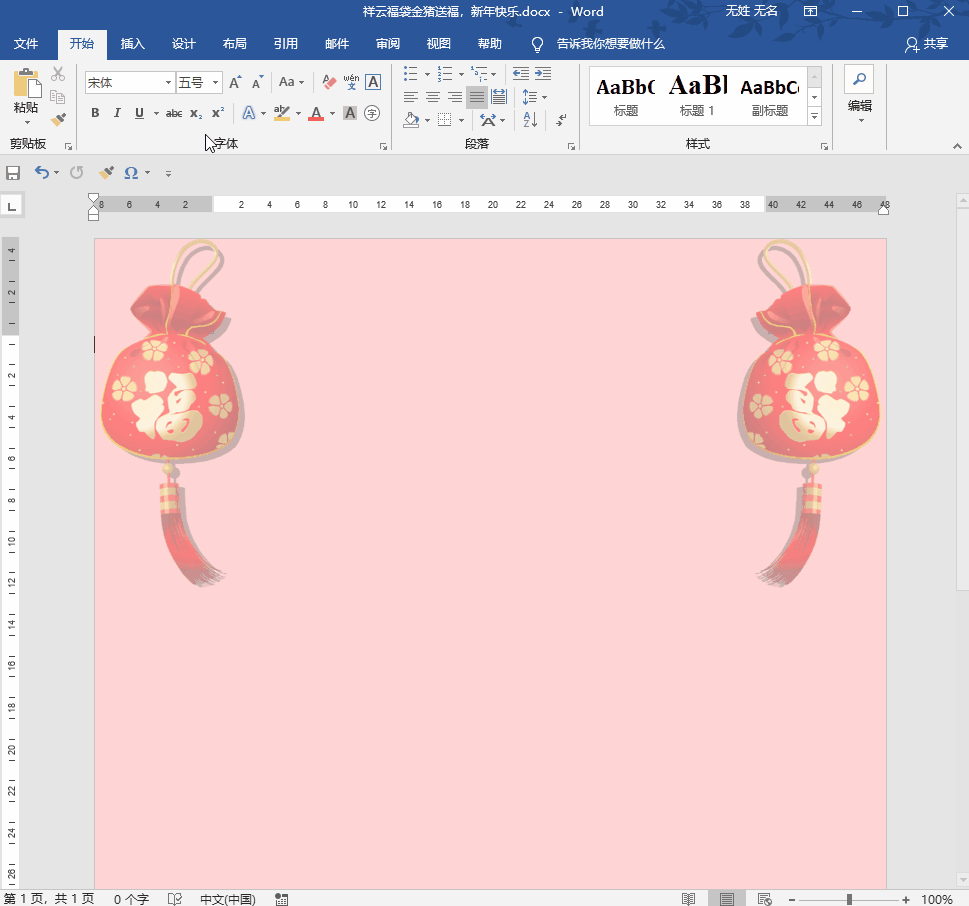Image resolution: width=969 pixels, height=906 pixels.
Task: Open the font size dropdown
Action: coord(215,82)
